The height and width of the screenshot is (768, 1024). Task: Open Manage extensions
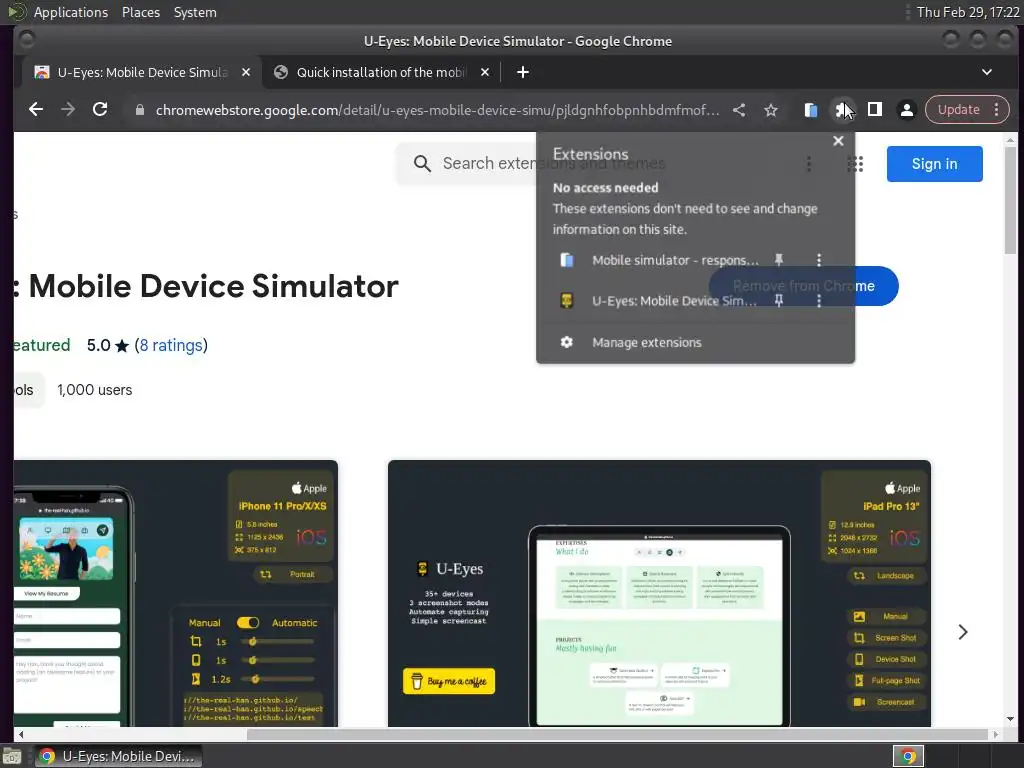click(696, 342)
